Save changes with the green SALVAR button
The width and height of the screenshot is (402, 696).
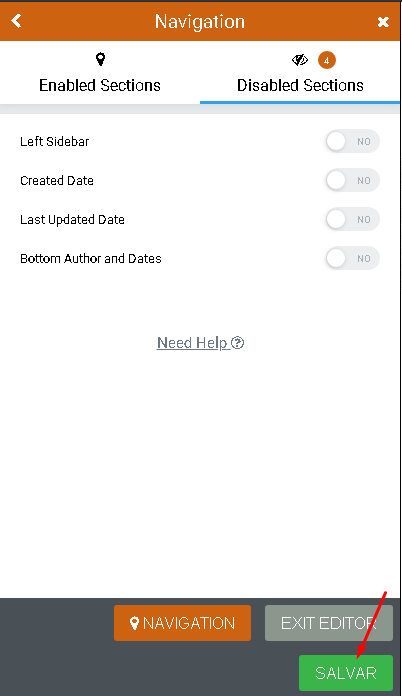tap(346, 673)
